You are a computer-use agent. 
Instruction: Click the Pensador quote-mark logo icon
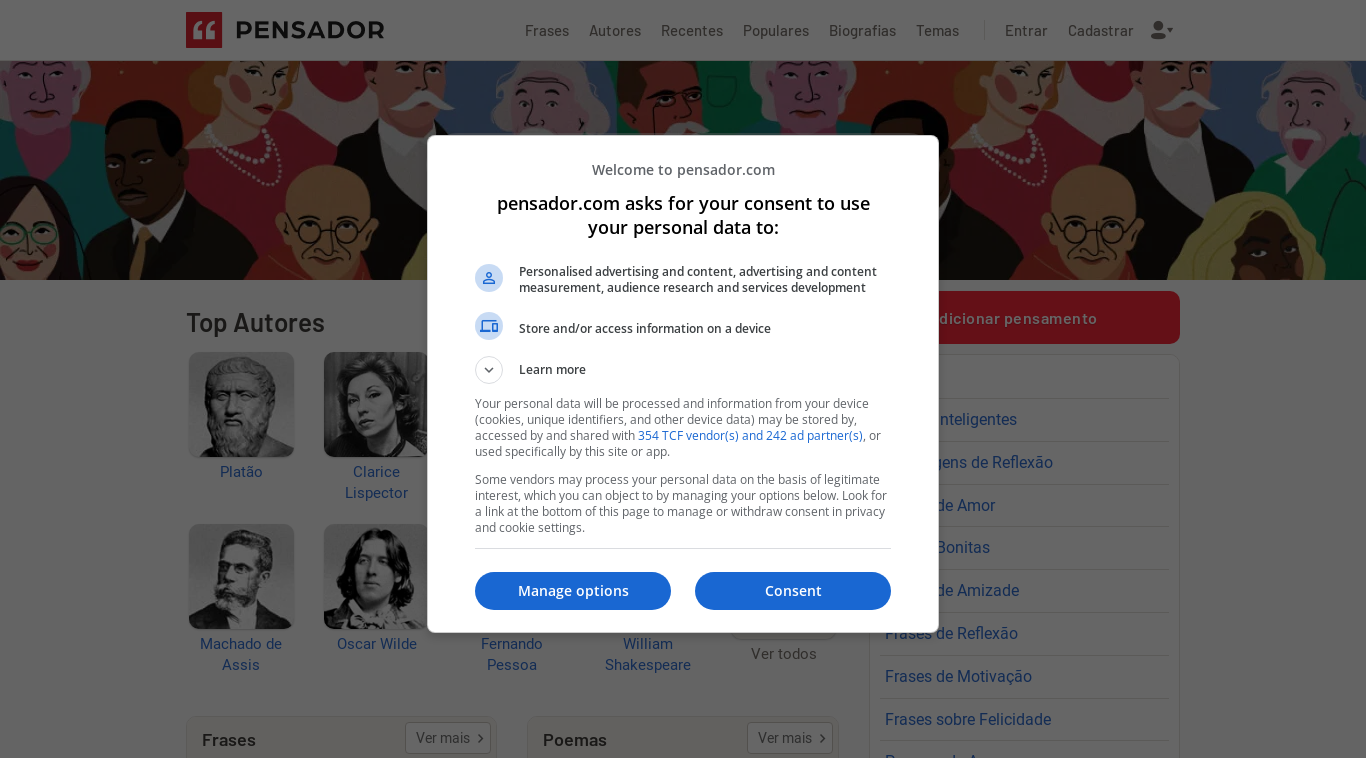click(x=204, y=30)
